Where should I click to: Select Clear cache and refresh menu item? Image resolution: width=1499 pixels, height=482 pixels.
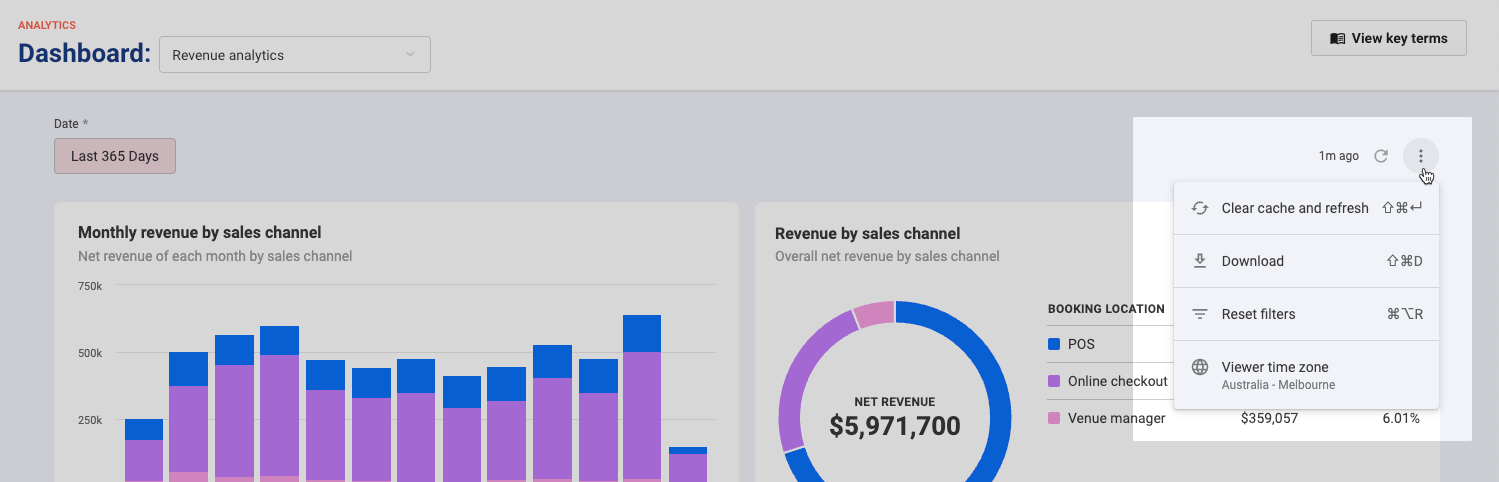tap(1306, 208)
